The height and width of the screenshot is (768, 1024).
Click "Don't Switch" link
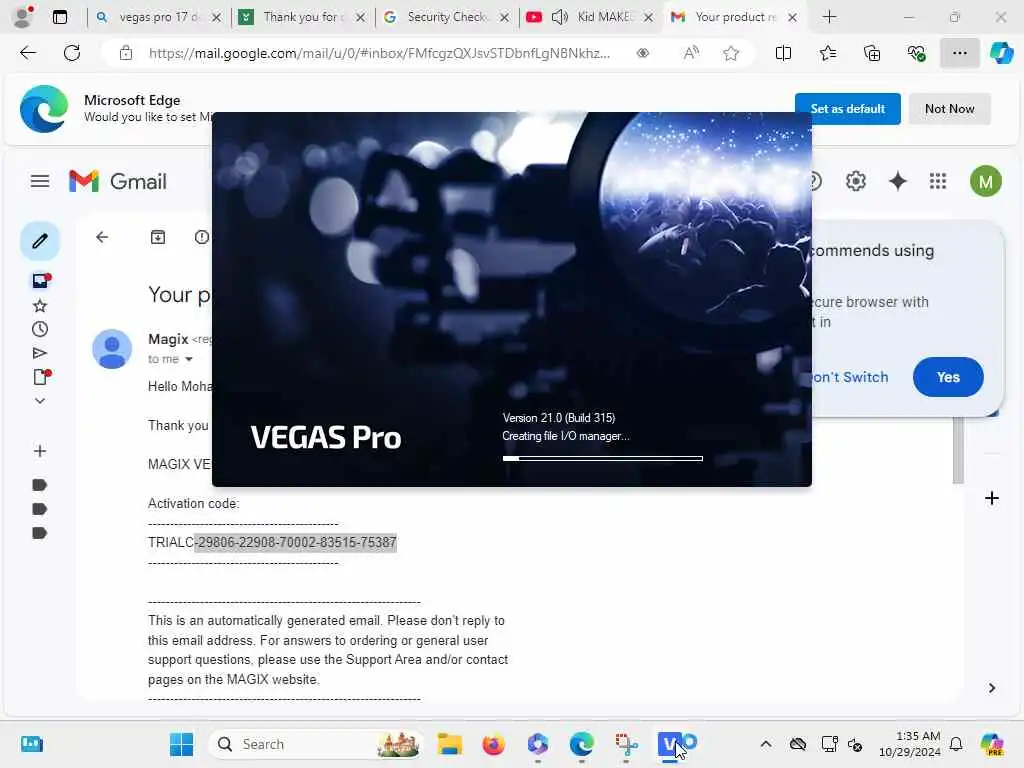click(850, 377)
